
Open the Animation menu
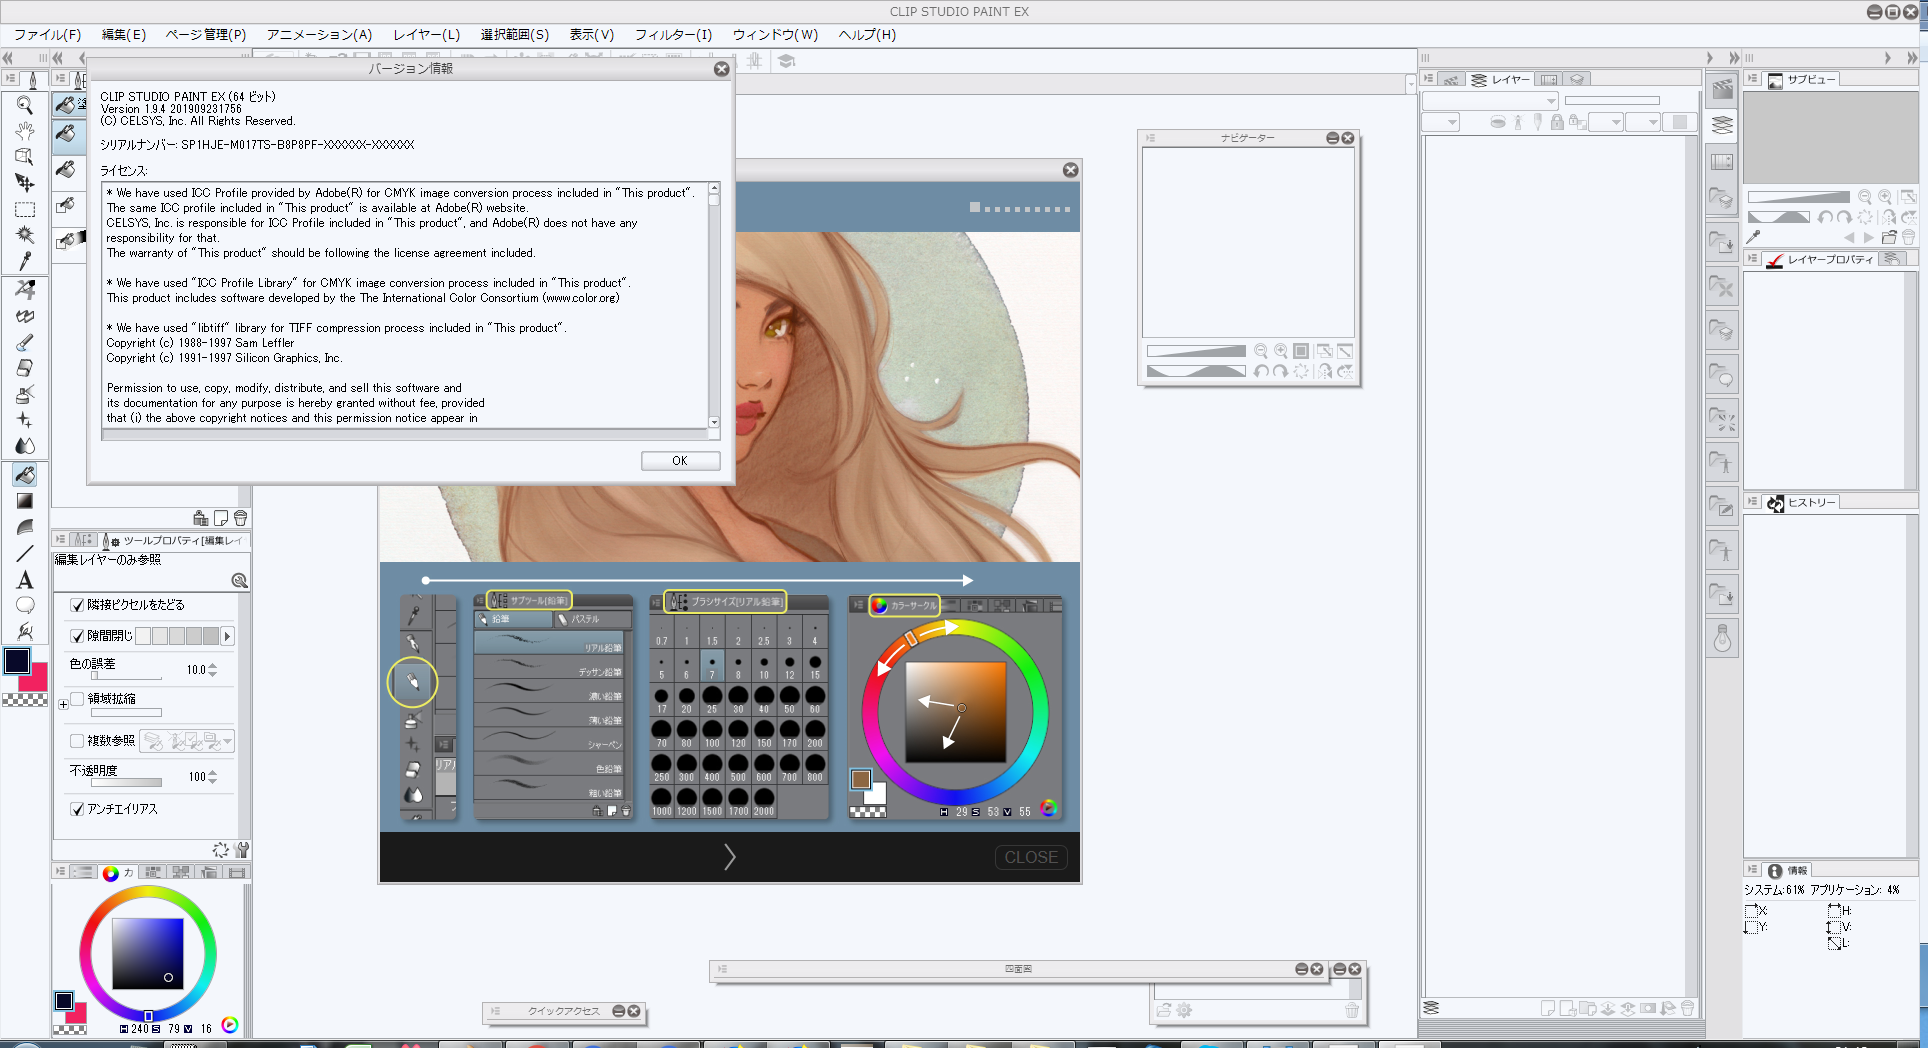coord(319,34)
